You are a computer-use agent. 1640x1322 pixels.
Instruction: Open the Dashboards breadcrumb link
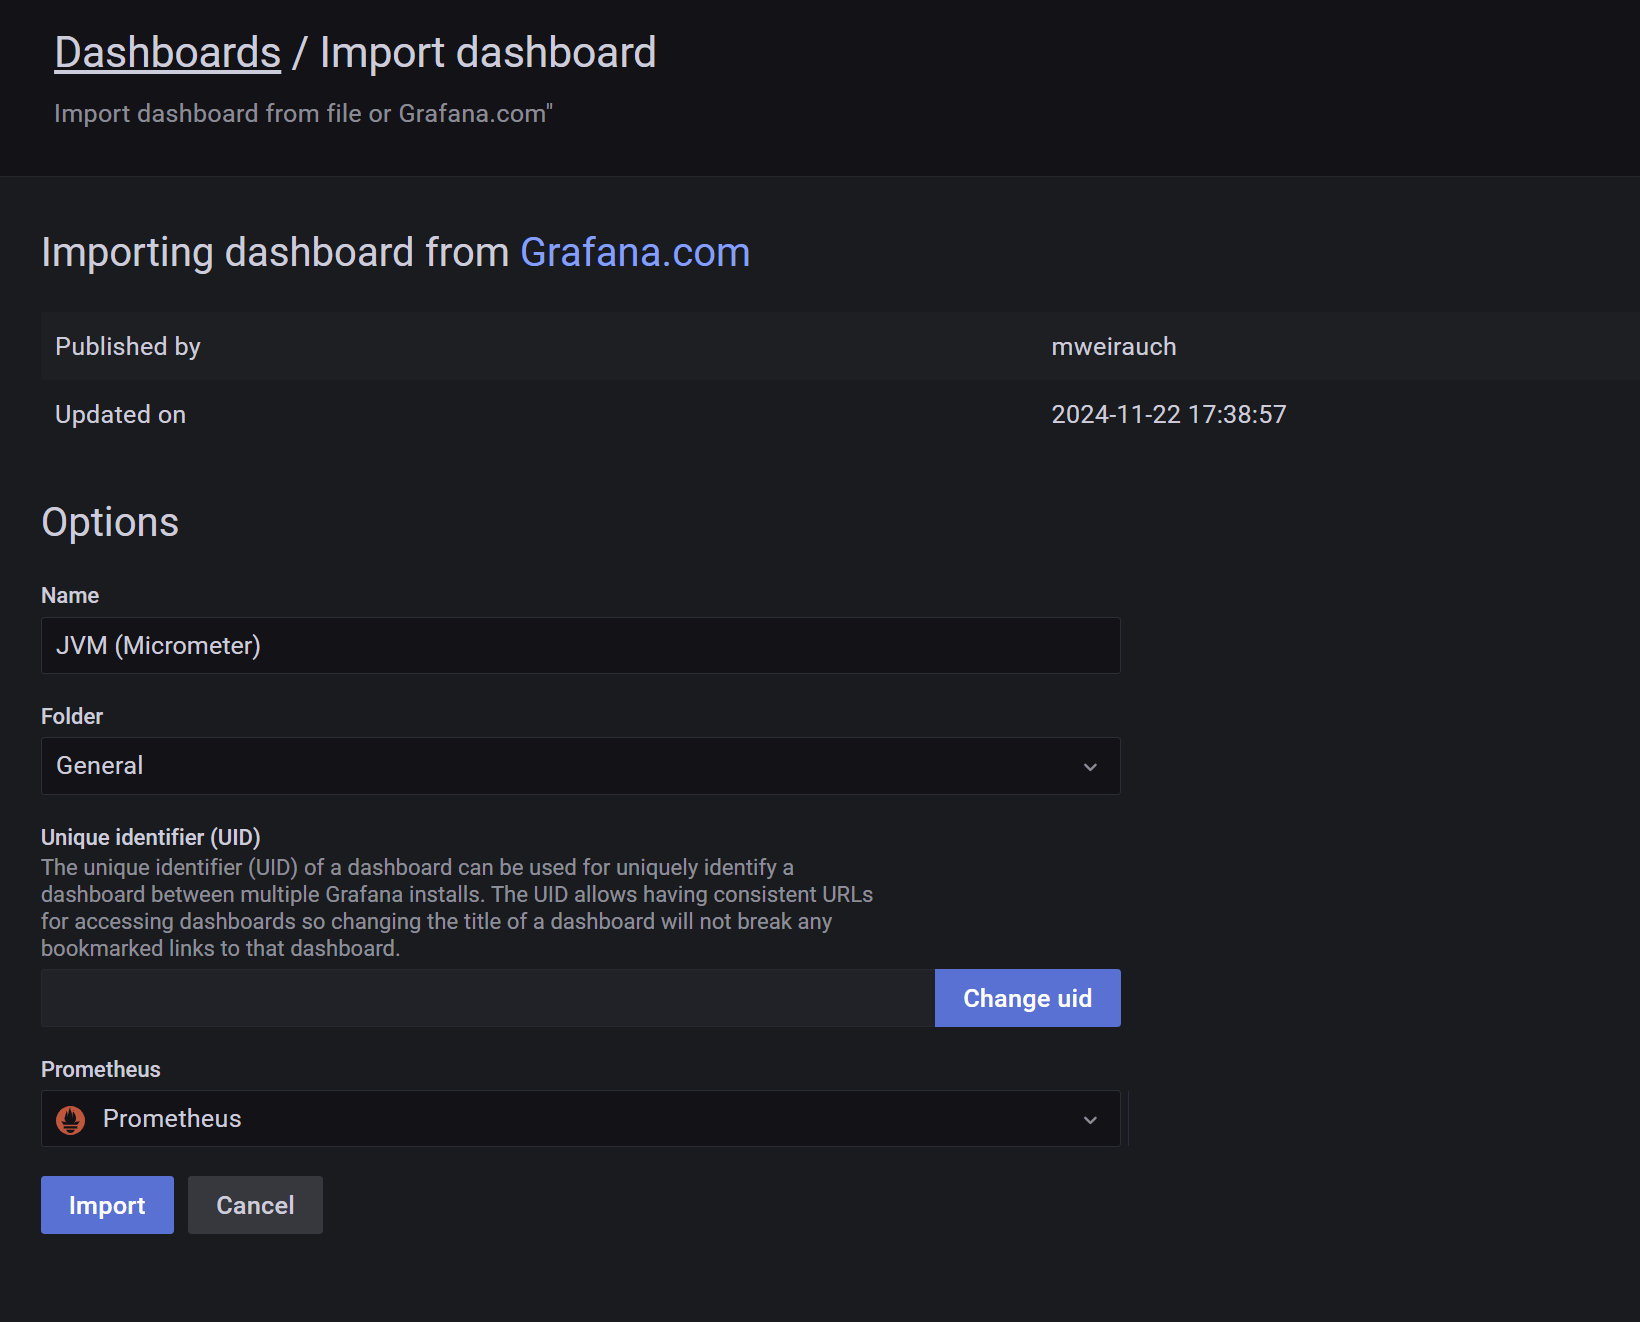[167, 53]
